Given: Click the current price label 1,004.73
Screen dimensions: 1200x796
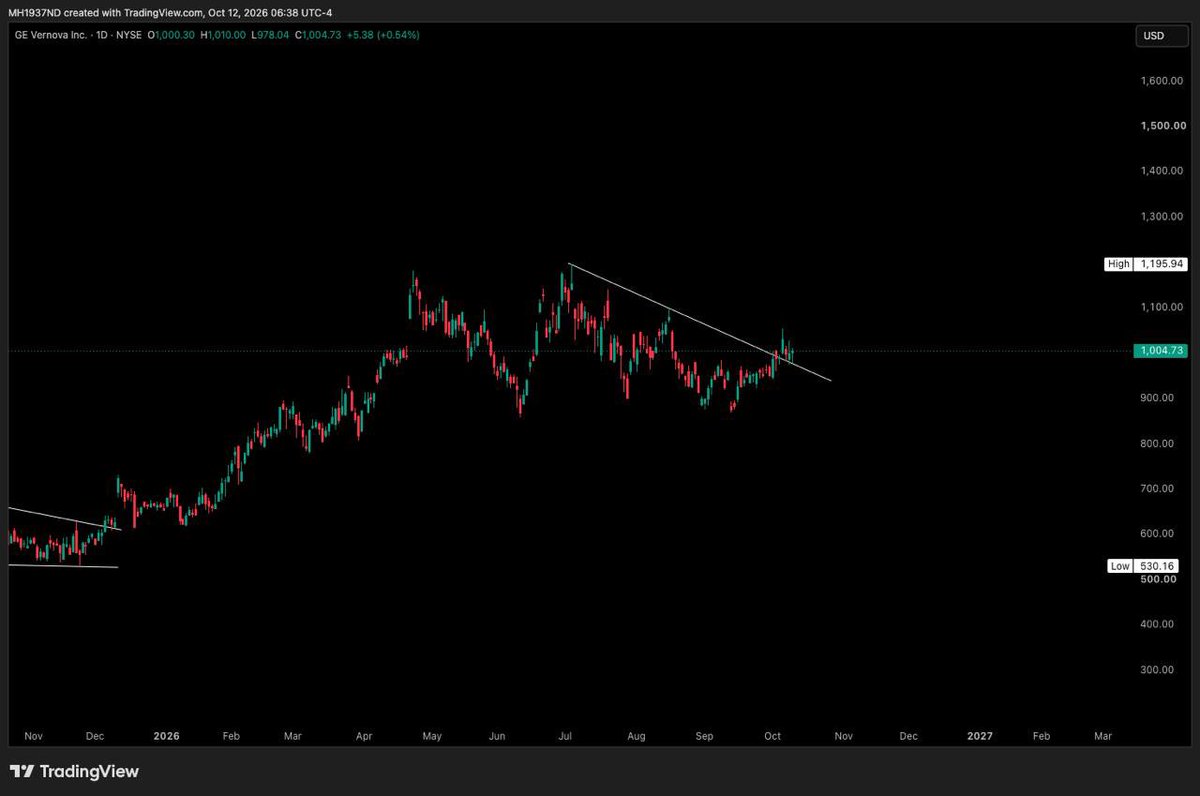Looking at the screenshot, I should pyautogui.click(x=1160, y=351).
